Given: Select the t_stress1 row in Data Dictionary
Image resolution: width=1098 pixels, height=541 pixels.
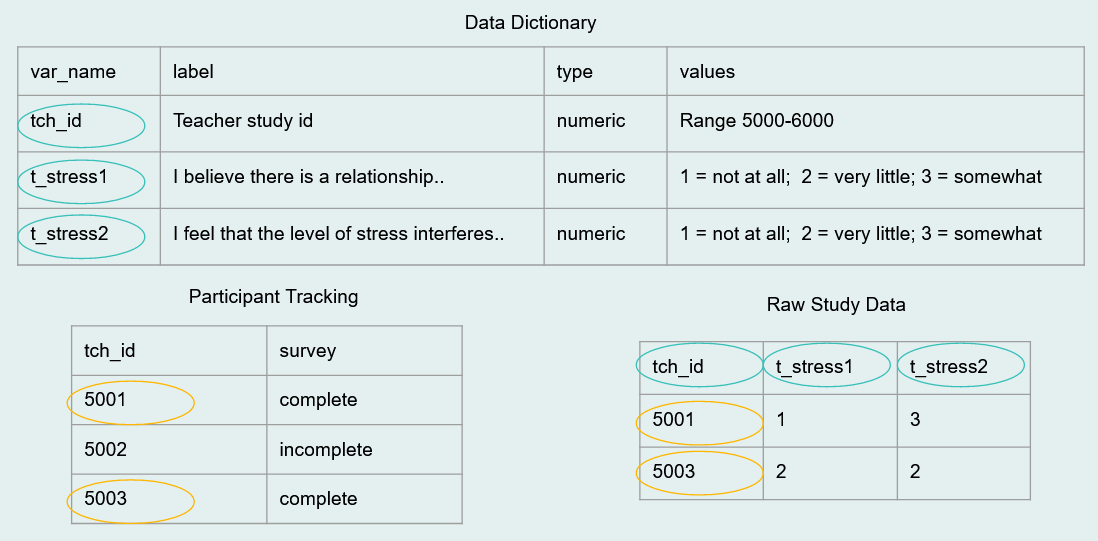Looking at the screenshot, I should click(x=550, y=180).
